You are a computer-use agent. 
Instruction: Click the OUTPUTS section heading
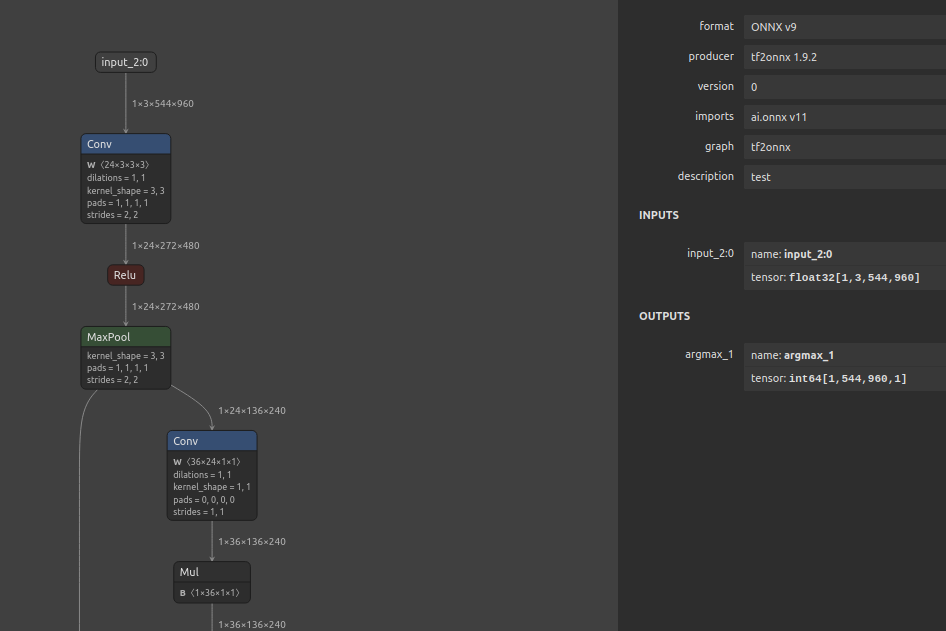tap(665, 316)
